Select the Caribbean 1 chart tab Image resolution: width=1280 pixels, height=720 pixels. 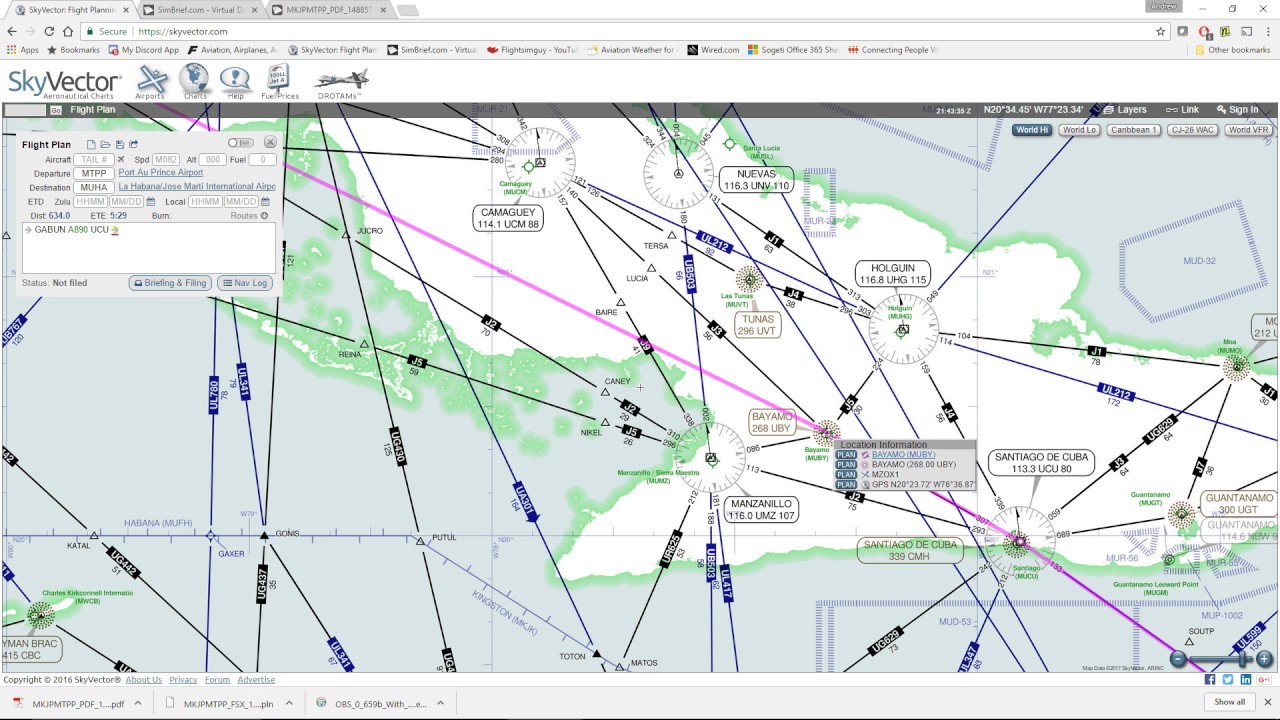click(1134, 130)
